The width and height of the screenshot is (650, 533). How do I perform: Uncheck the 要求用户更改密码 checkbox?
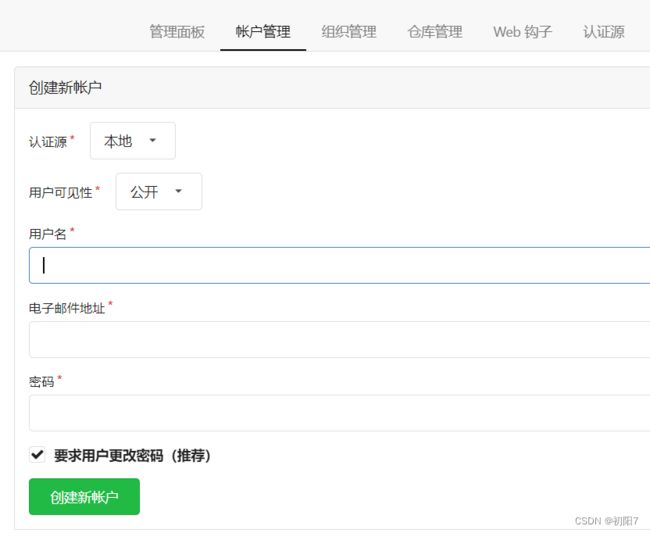37,455
